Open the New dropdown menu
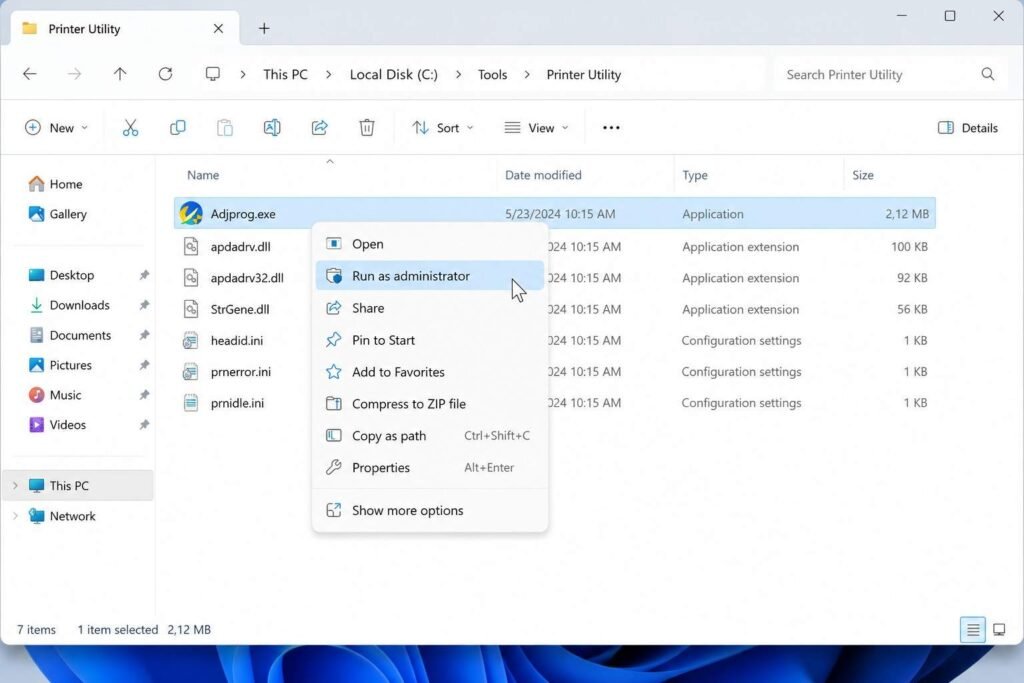This screenshot has height=683, width=1024. point(56,128)
